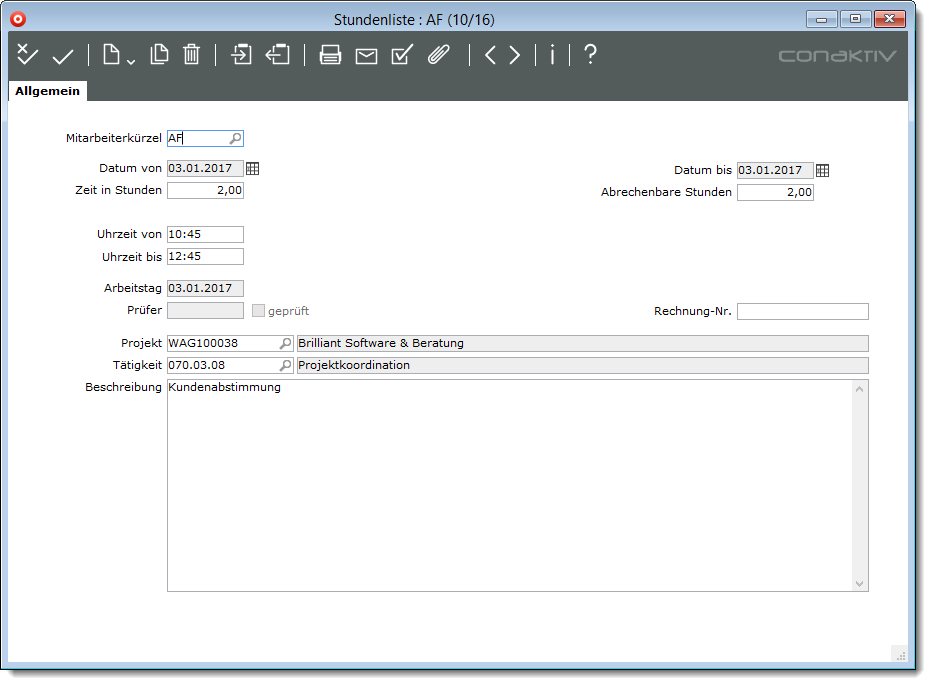Go to the previous record arrow
931x685 pixels.
pos(490,55)
